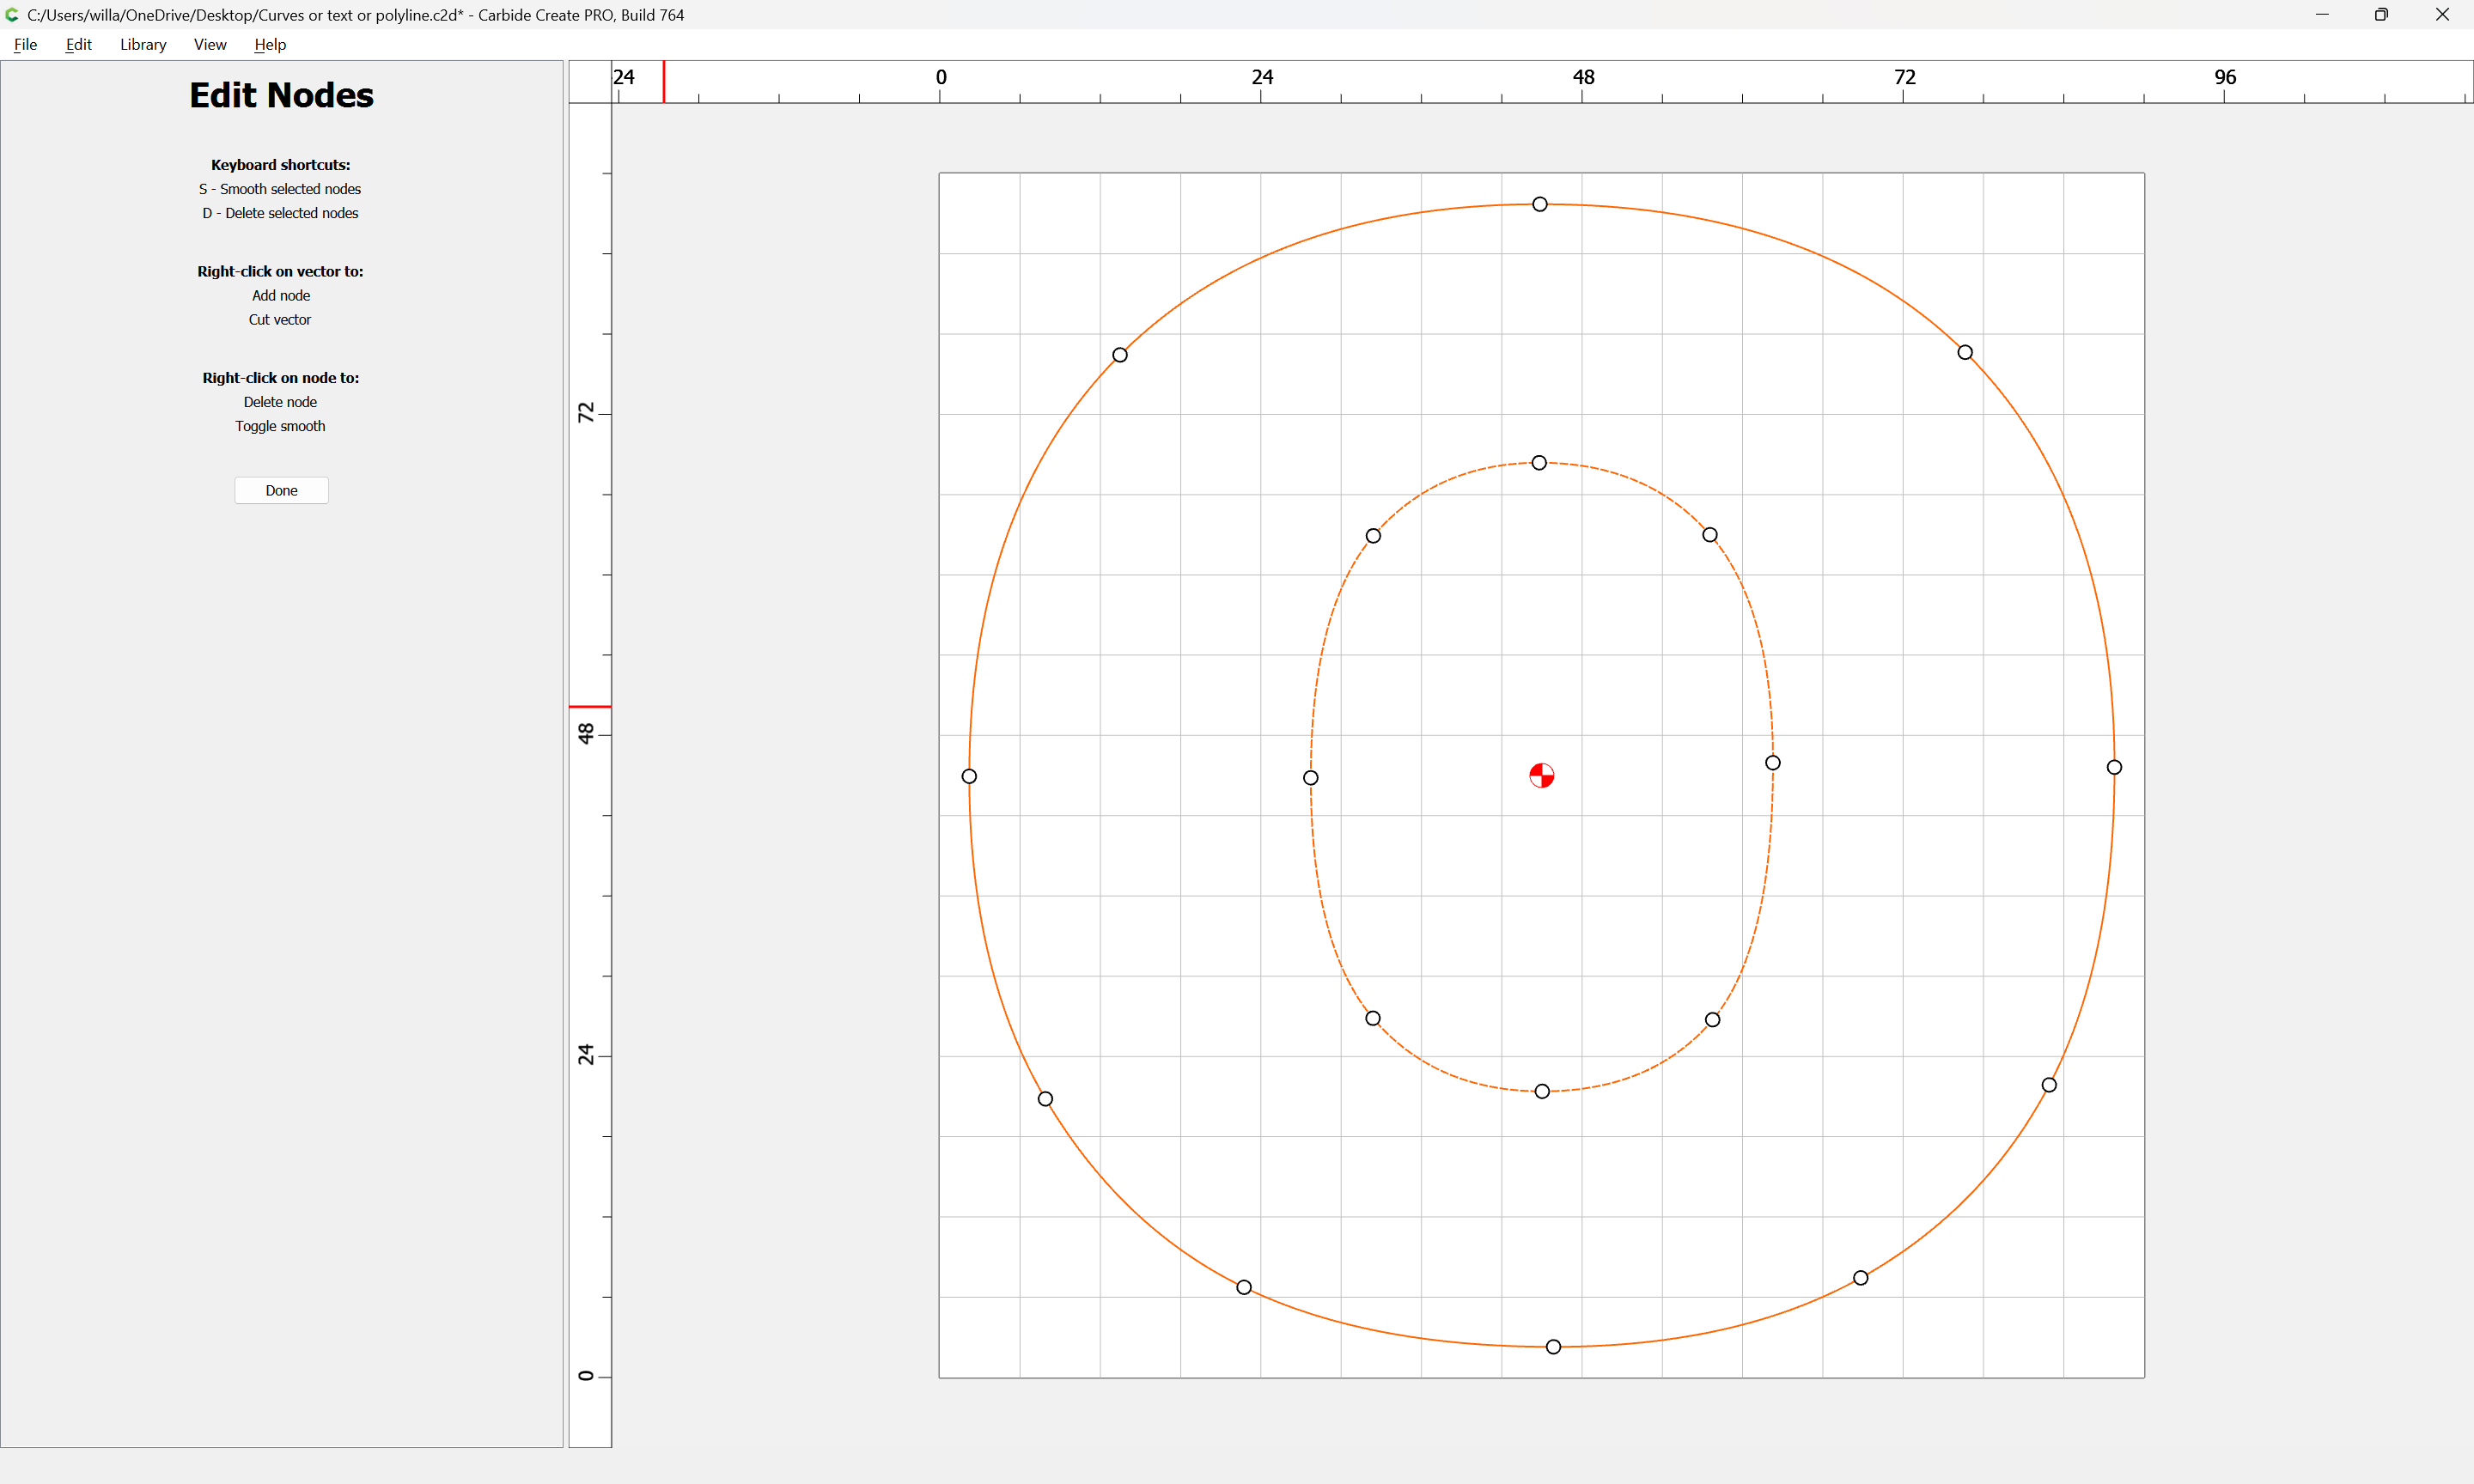Image resolution: width=2474 pixels, height=1484 pixels.
Task: Click the 'Edit Nodes' panel heading
Action: pyautogui.click(x=281, y=95)
